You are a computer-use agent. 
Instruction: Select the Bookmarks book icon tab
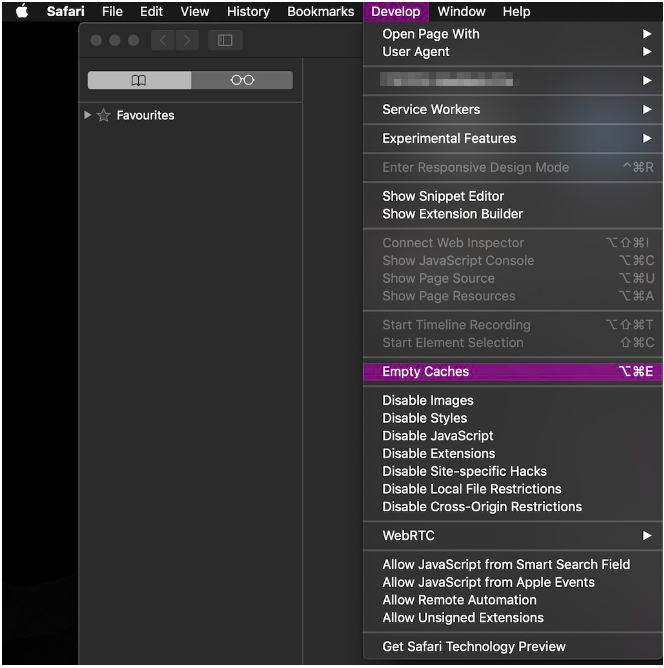pyautogui.click(x=139, y=80)
